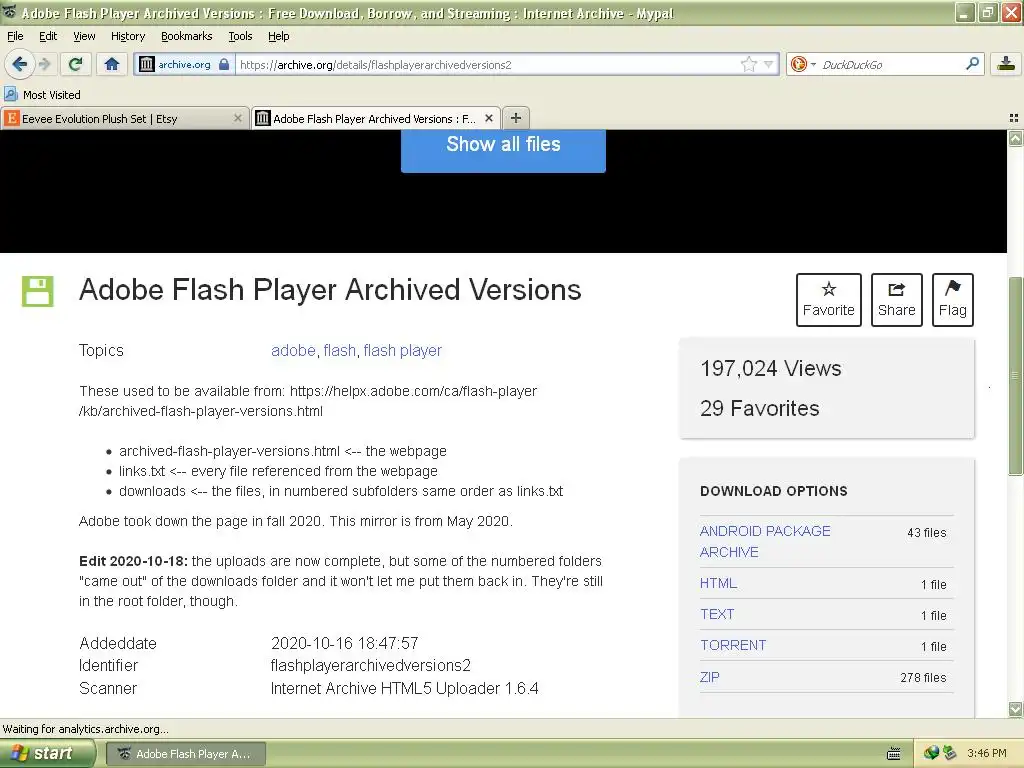Open the File menu

[15, 36]
